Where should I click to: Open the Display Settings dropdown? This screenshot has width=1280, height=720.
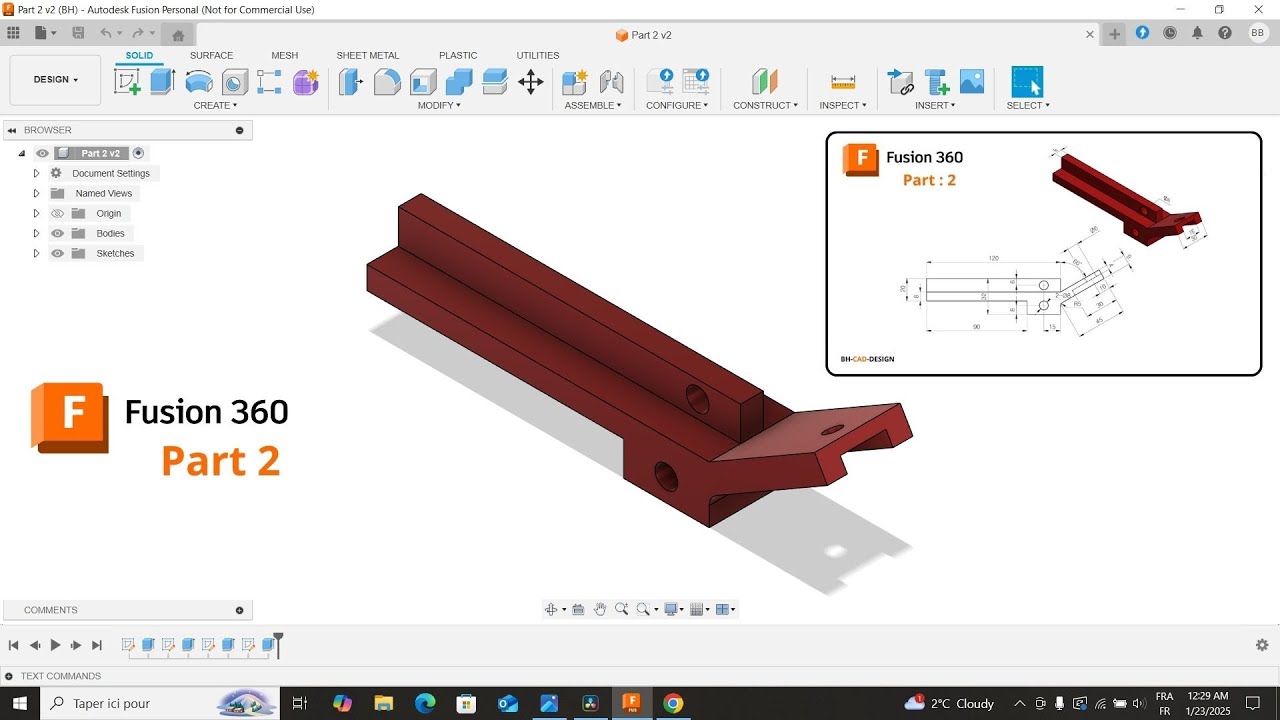click(674, 609)
